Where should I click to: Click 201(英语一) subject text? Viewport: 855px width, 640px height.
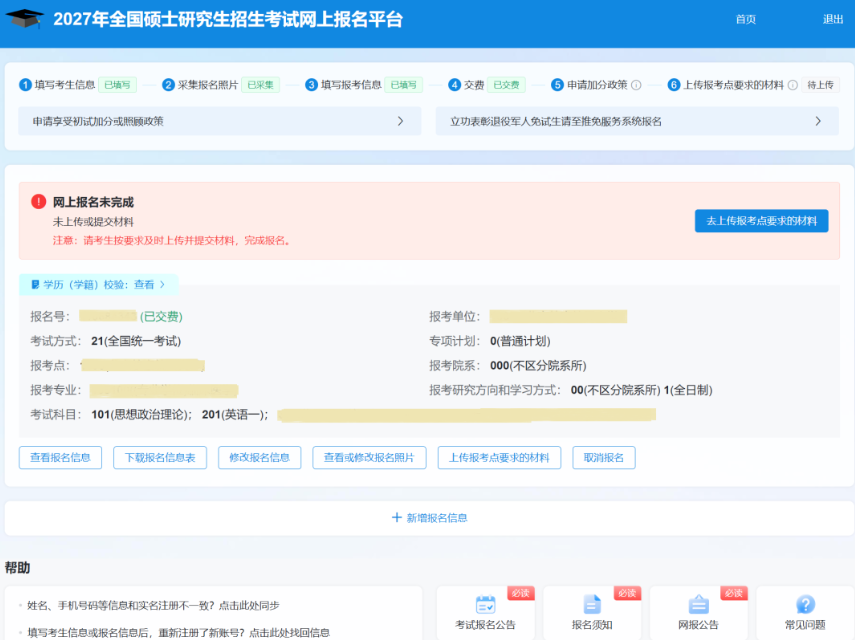pyautogui.click(x=235, y=415)
